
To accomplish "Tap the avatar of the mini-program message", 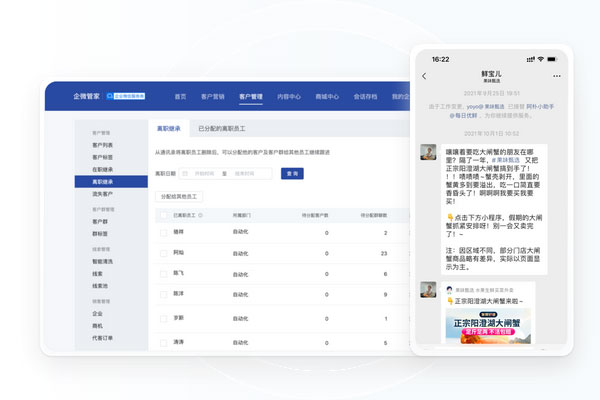I will coord(427,290).
